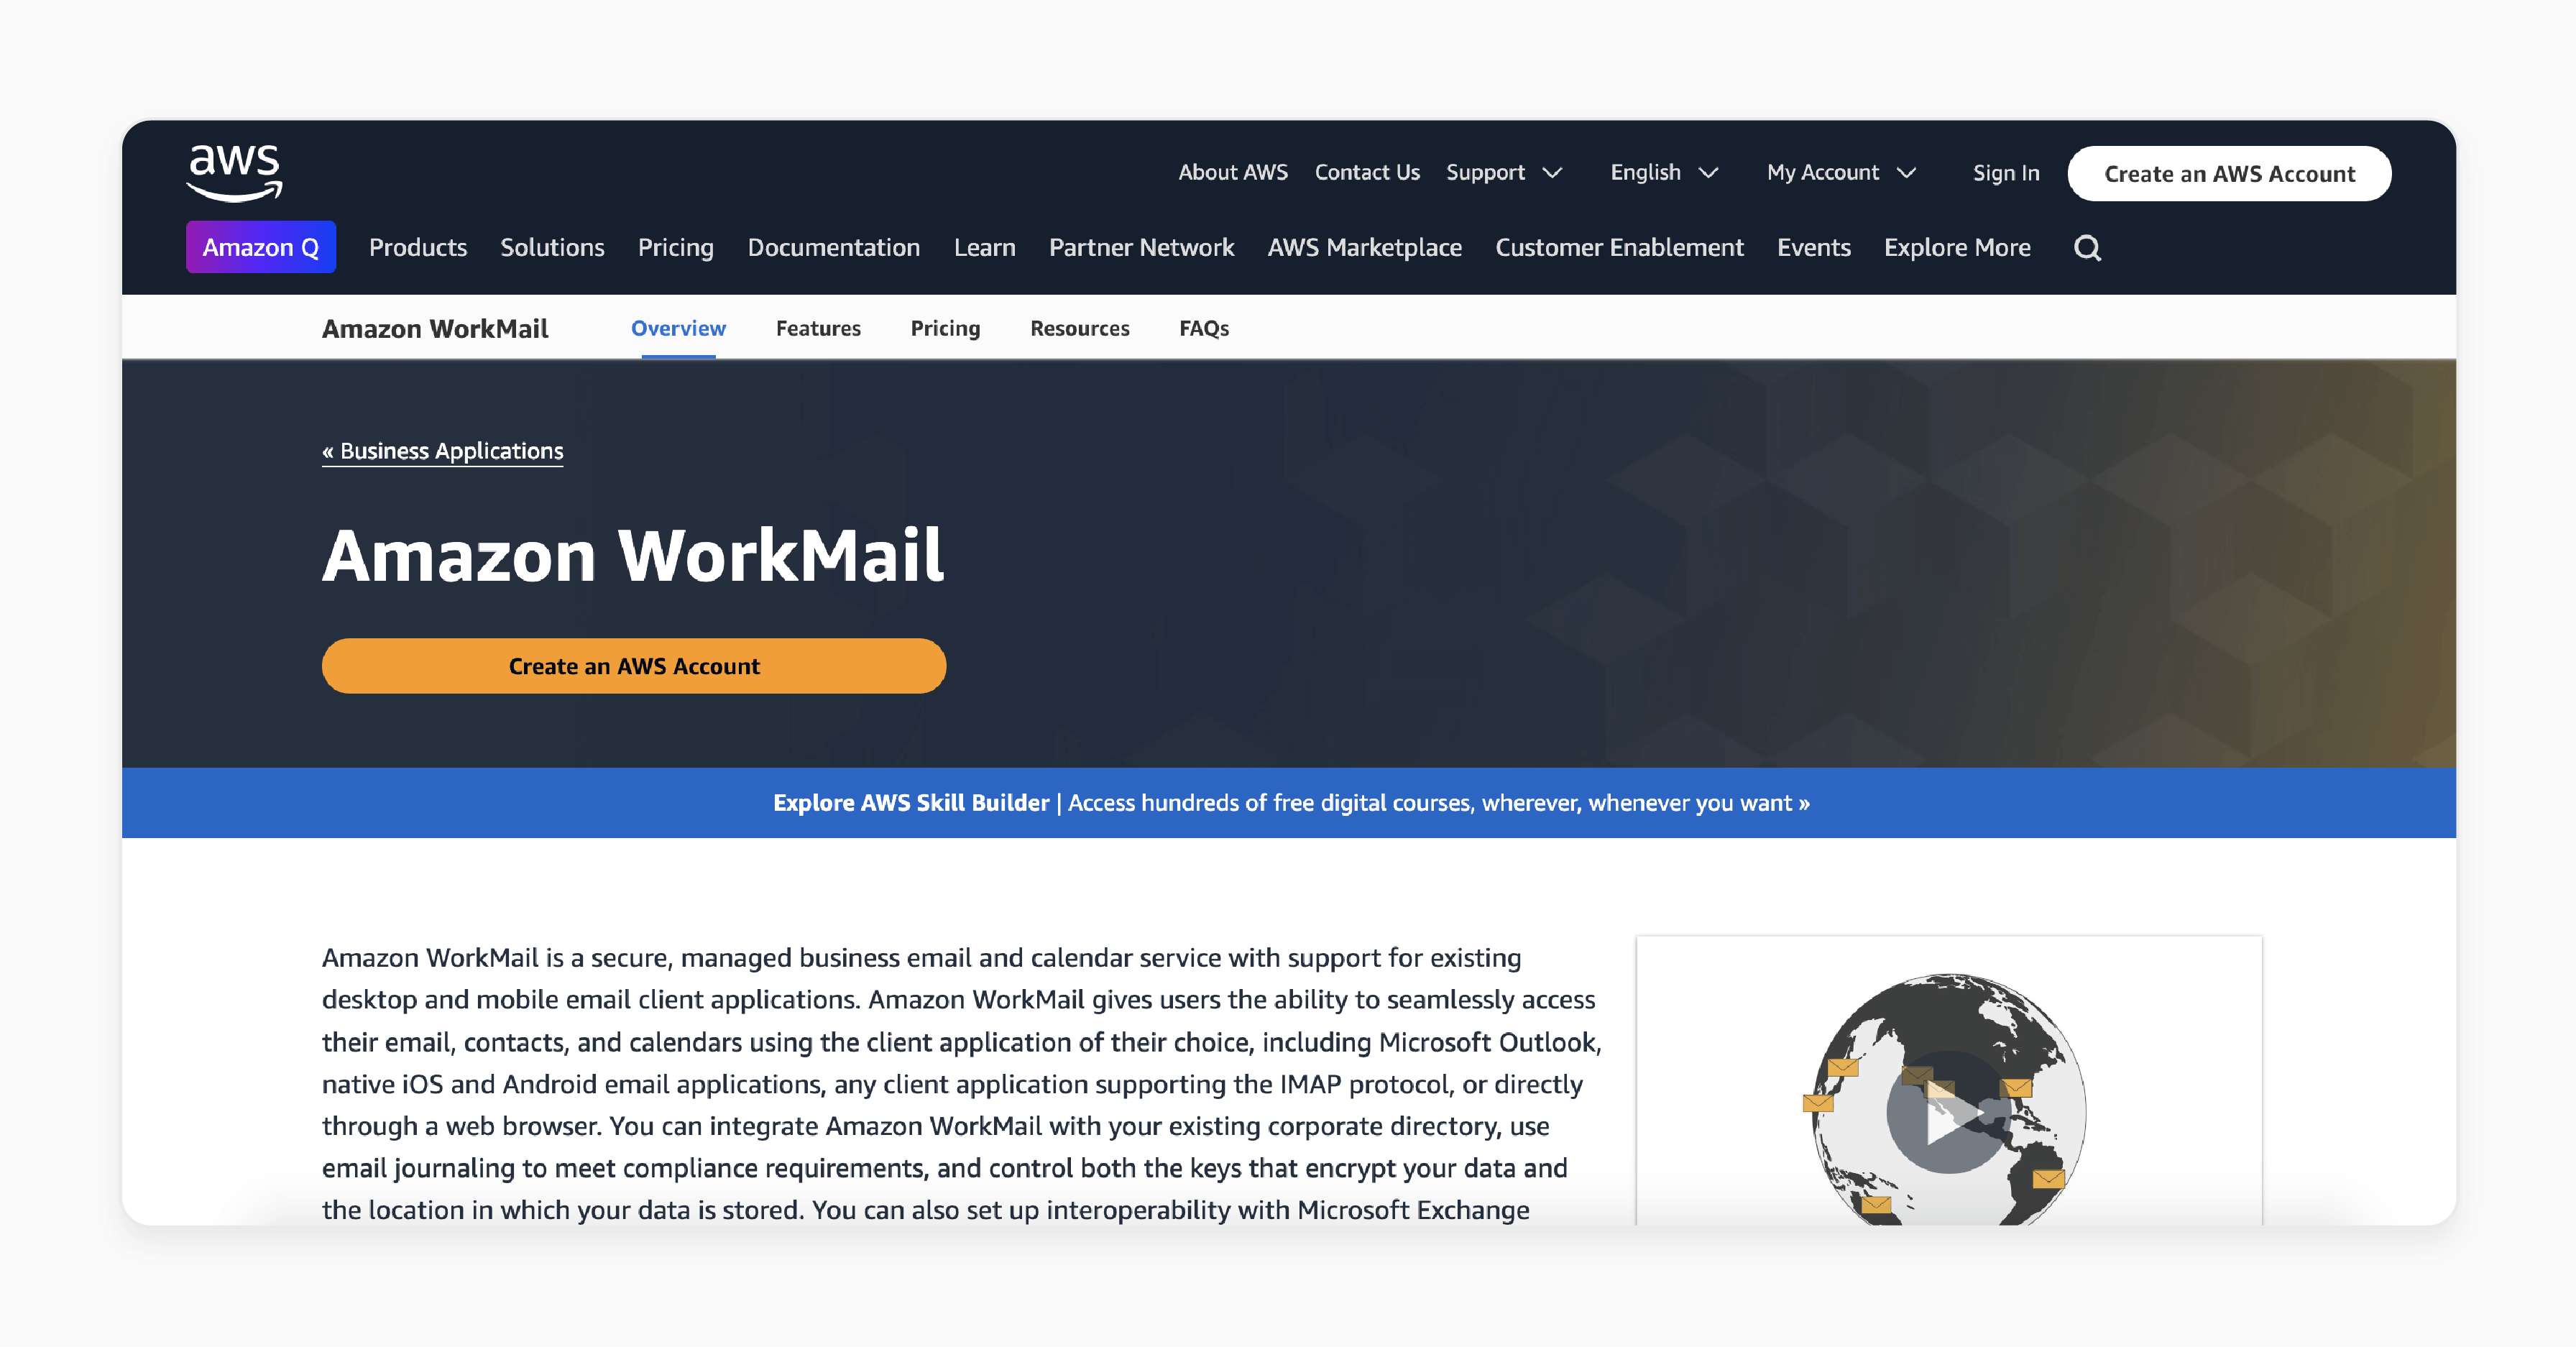Explore AWS Skill Builder banner link

[1288, 802]
